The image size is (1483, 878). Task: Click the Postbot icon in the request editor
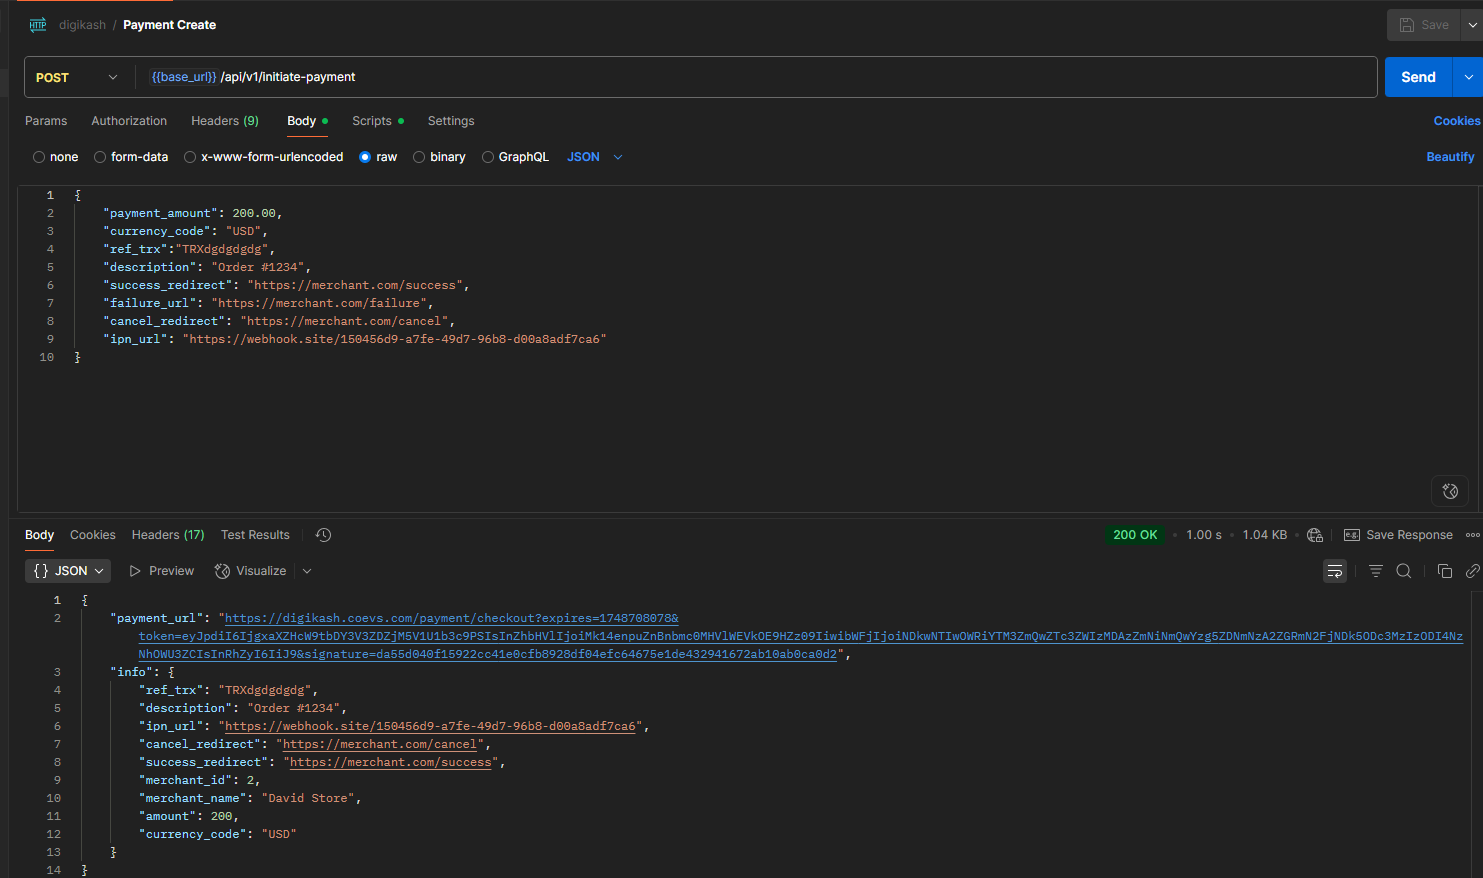pyautogui.click(x=1450, y=491)
